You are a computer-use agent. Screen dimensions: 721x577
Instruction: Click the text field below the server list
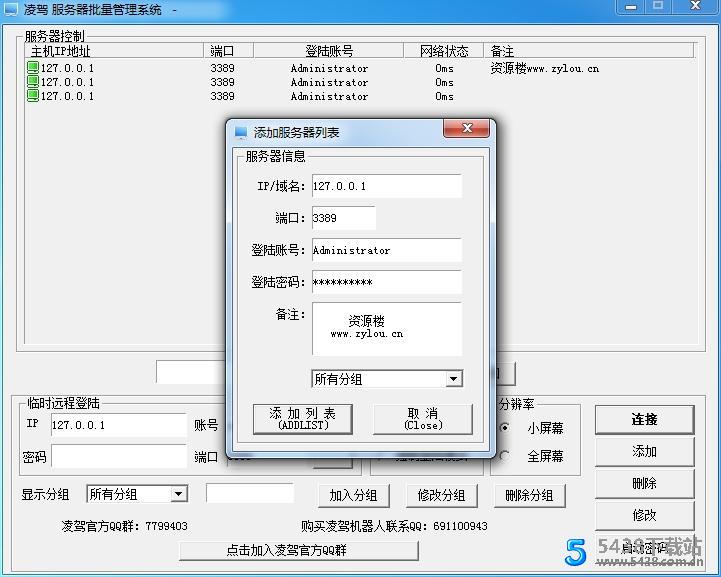(191, 372)
